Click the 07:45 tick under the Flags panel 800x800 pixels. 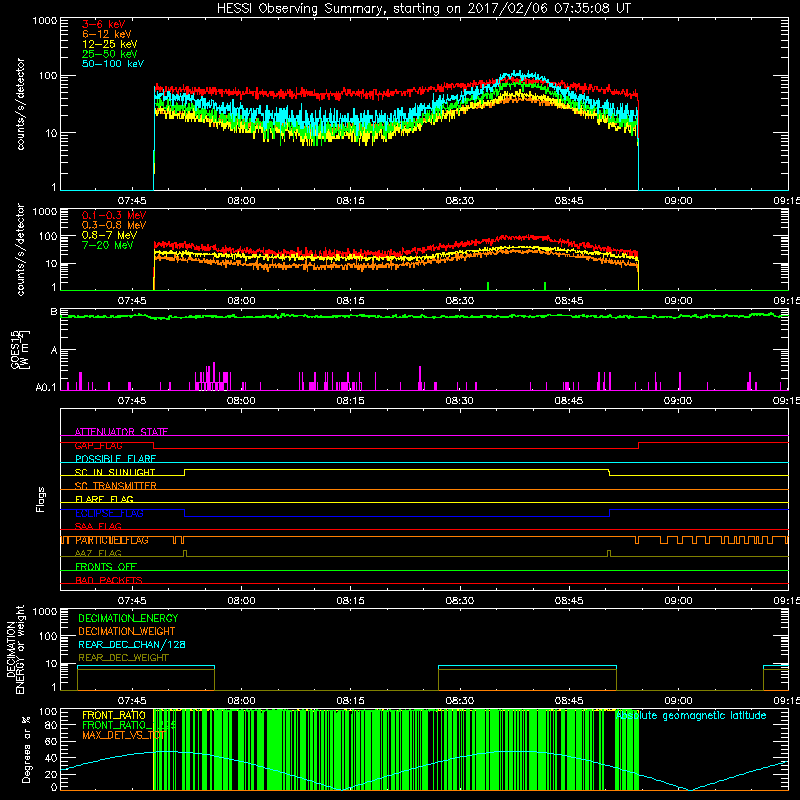(x=132, y=601)
